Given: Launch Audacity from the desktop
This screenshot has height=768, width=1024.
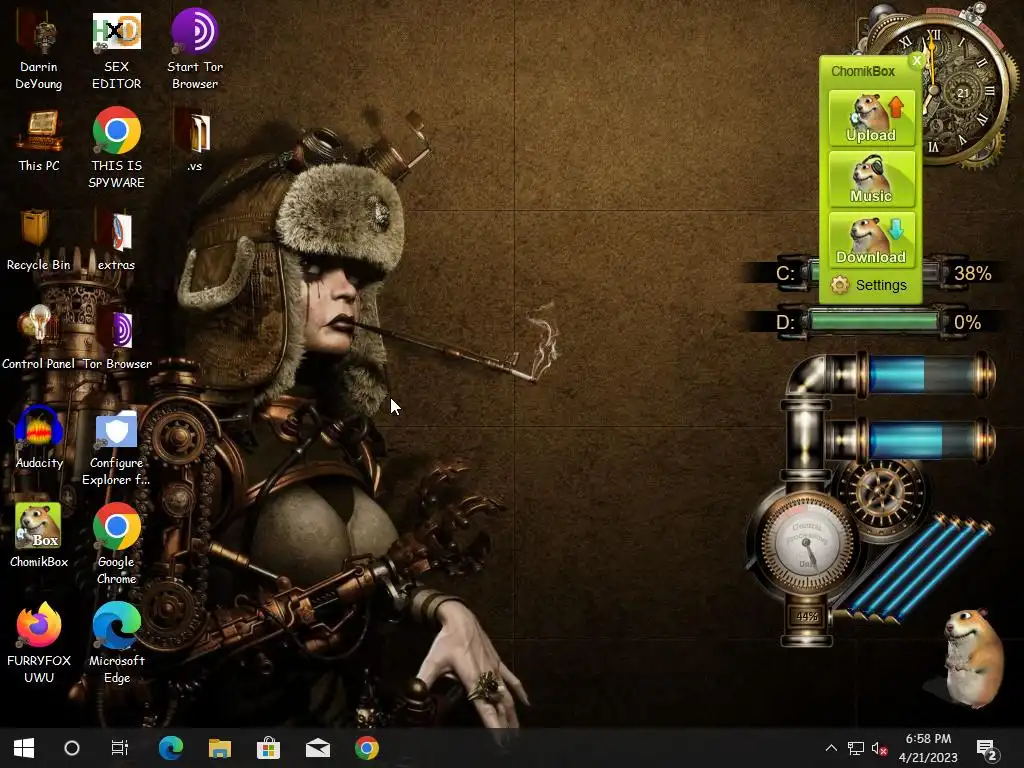Looking at the screenshot, I should point(39,439).
